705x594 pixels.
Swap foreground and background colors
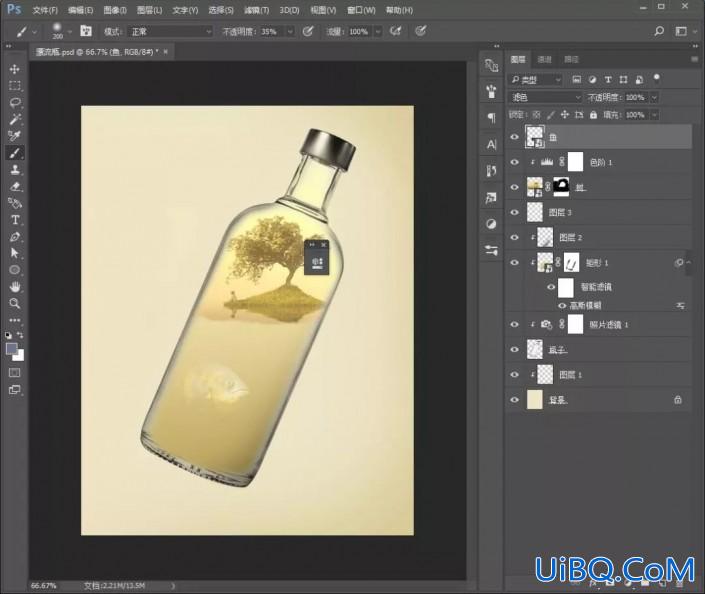(20, 335)
